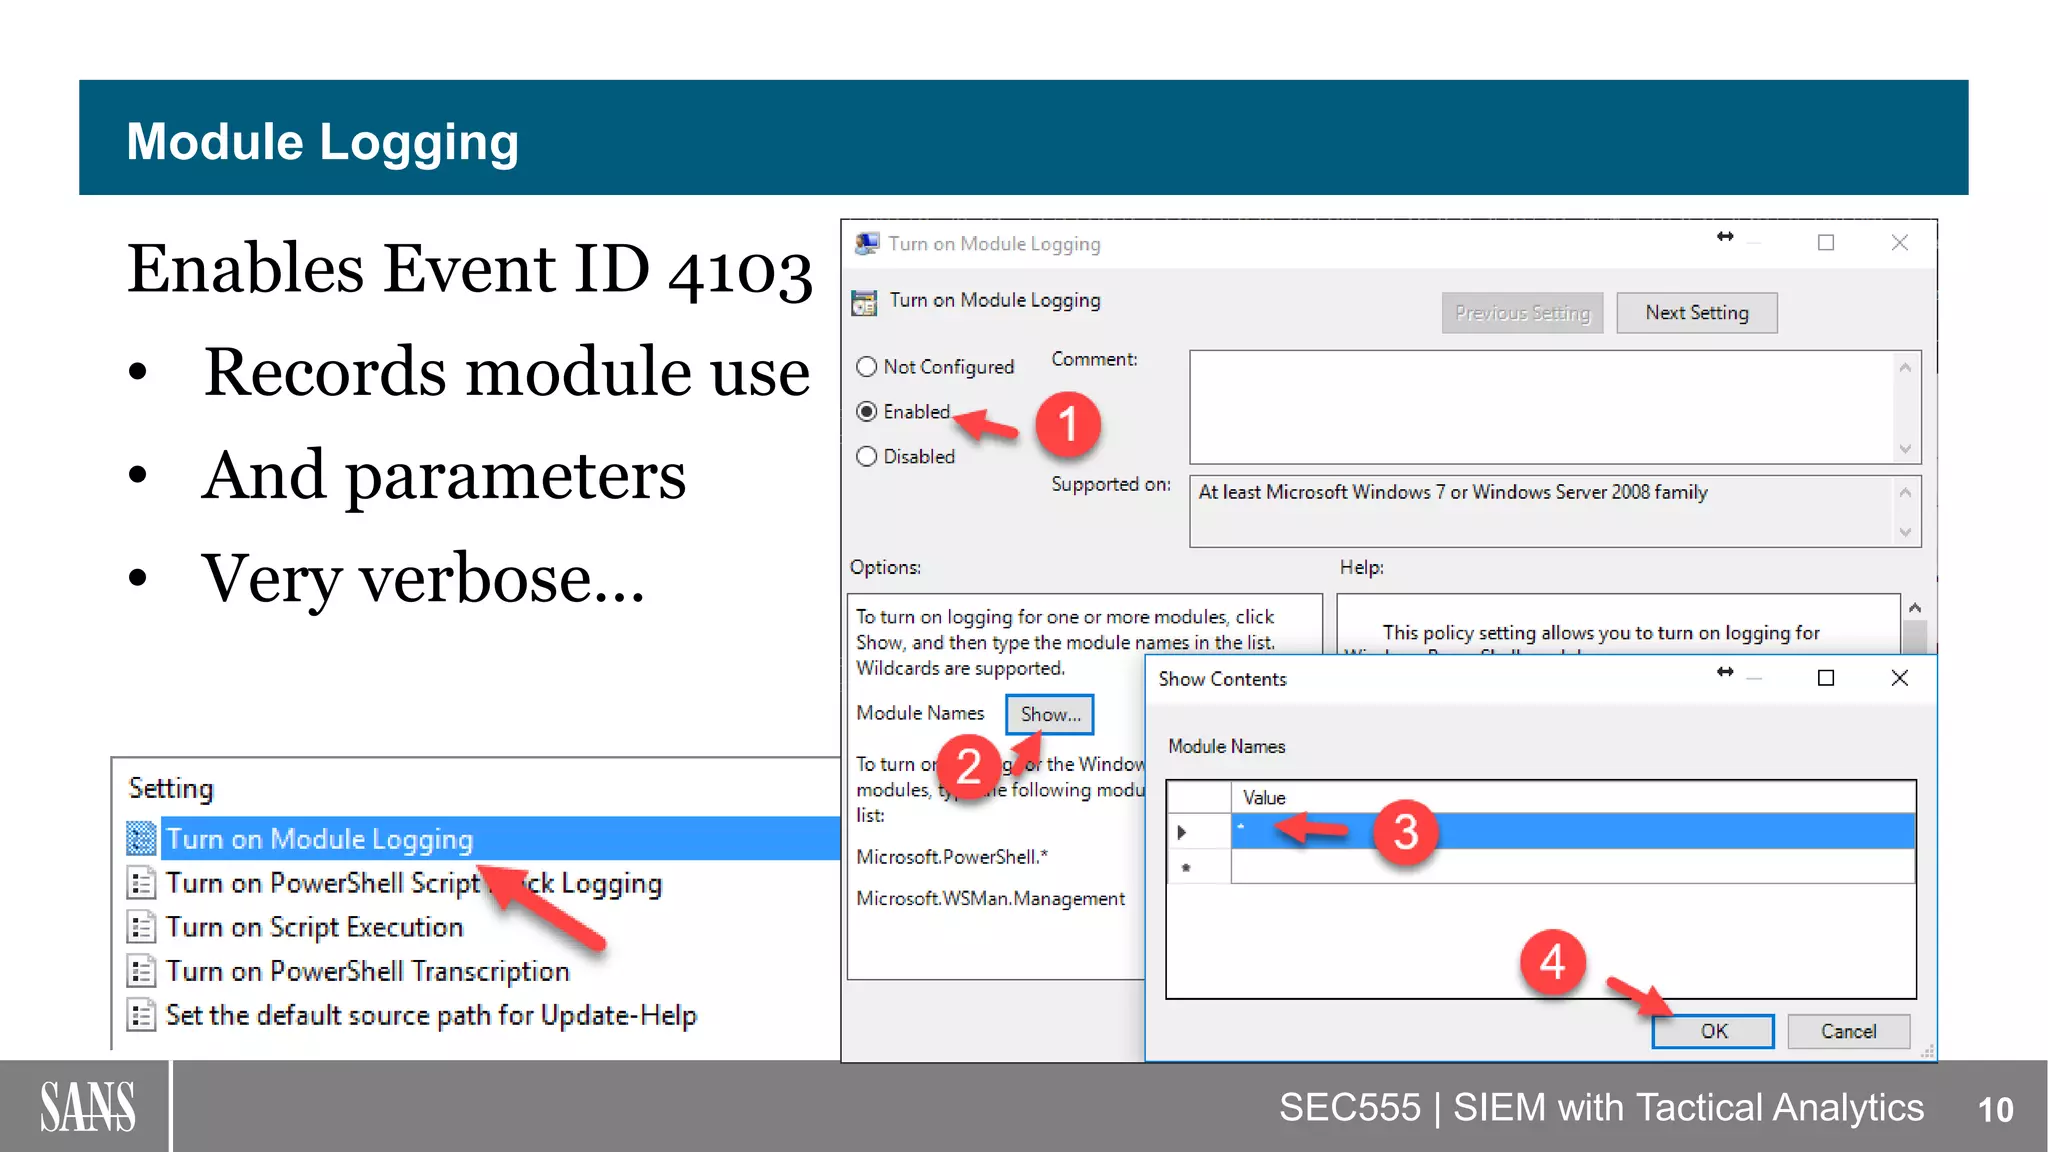Image resolution: width=2048 pixels, height=1152 pixels.
Task: Click the icon beside Turn on PowerShell Transcription
Action: [x=142, y=971]
